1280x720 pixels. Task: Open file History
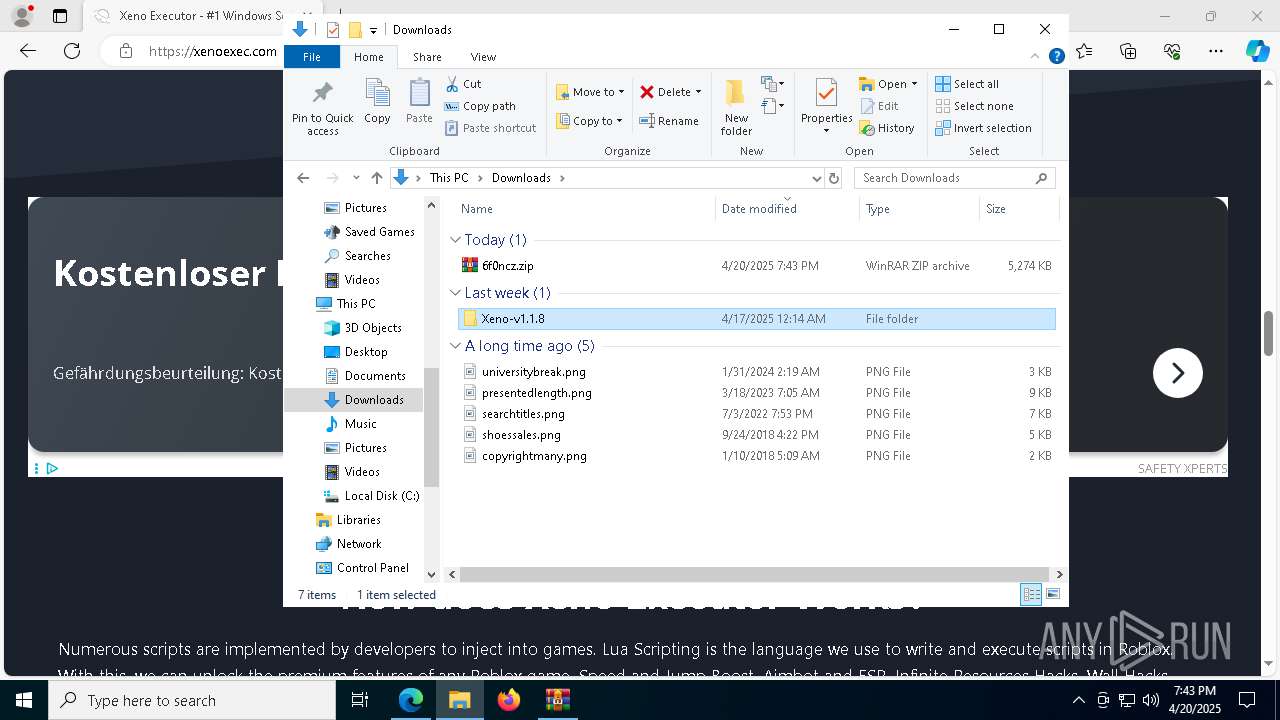coord(887,128)
